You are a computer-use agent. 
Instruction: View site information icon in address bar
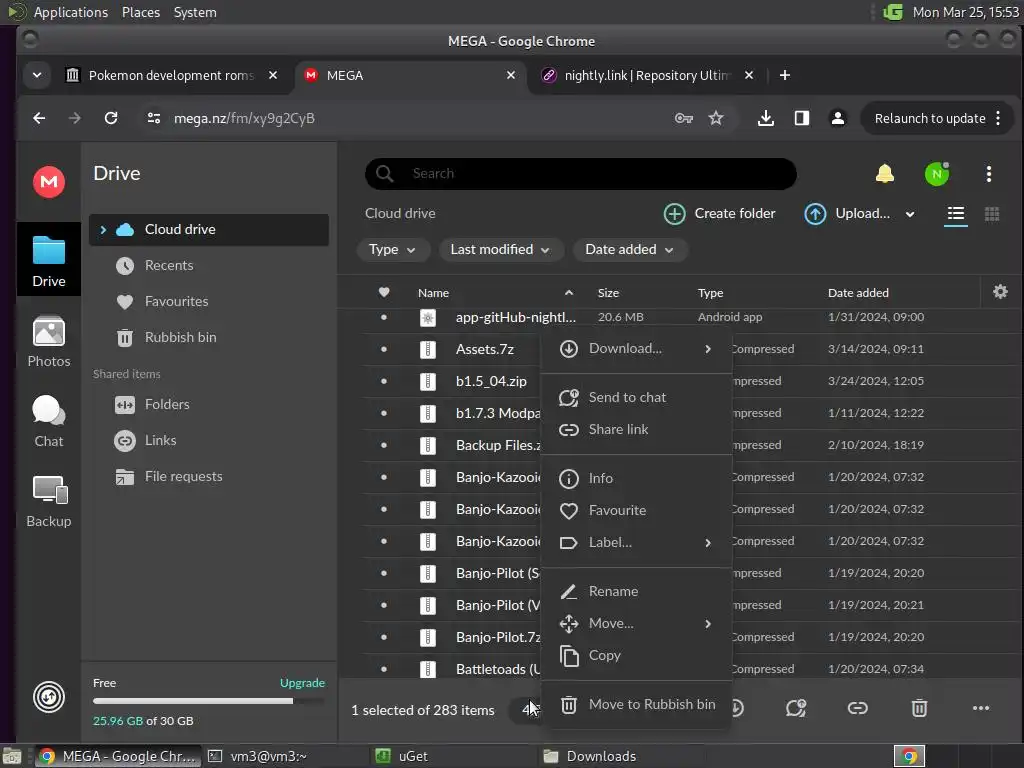[153, 118]
